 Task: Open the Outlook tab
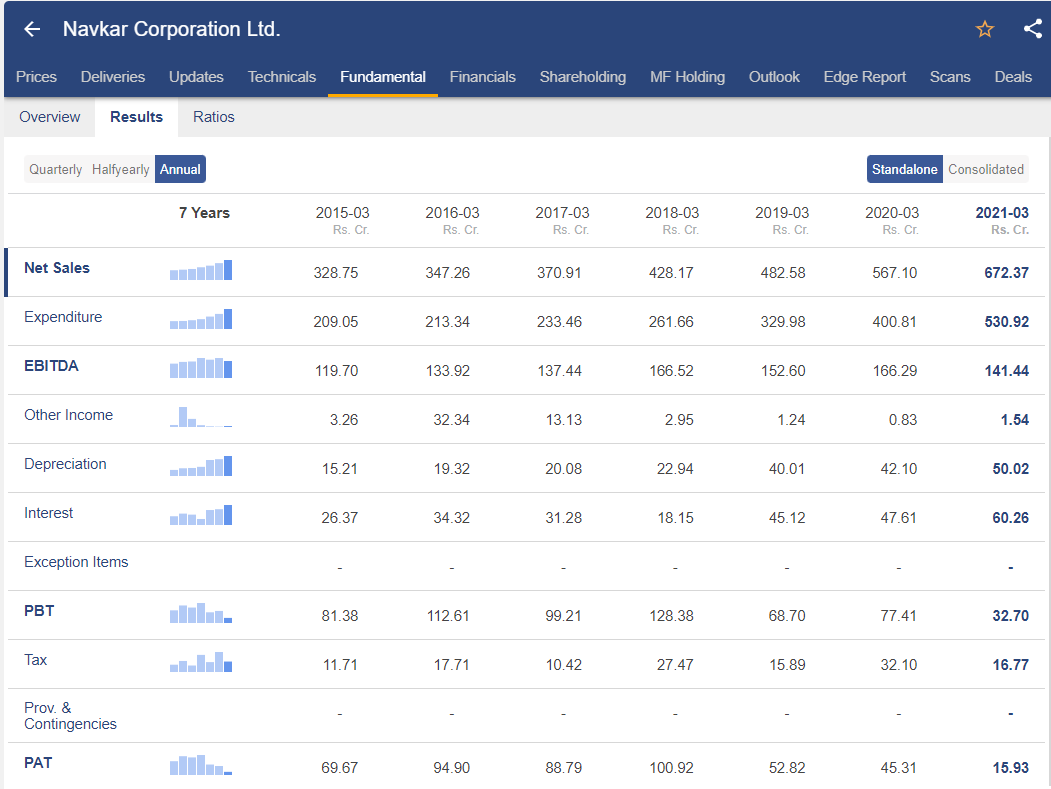[x=774, y=76]
